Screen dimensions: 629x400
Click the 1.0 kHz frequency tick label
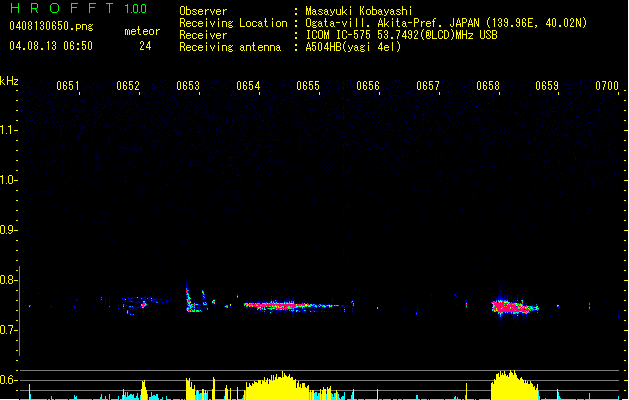(x=8, y=180)
